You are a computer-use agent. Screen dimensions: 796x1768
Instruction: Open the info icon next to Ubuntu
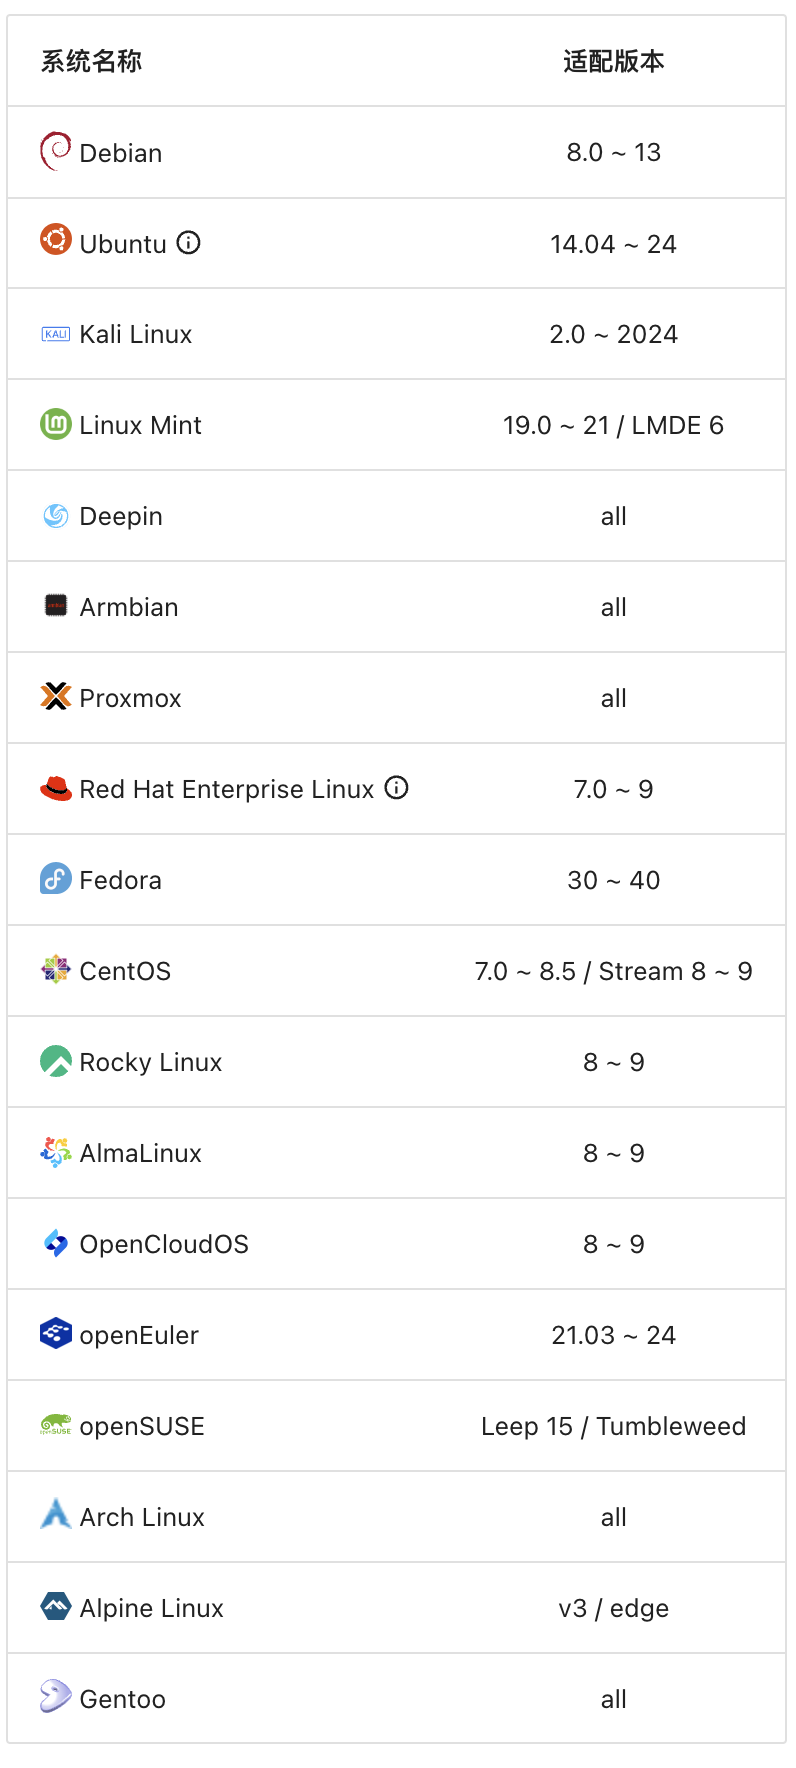[189, 243]
